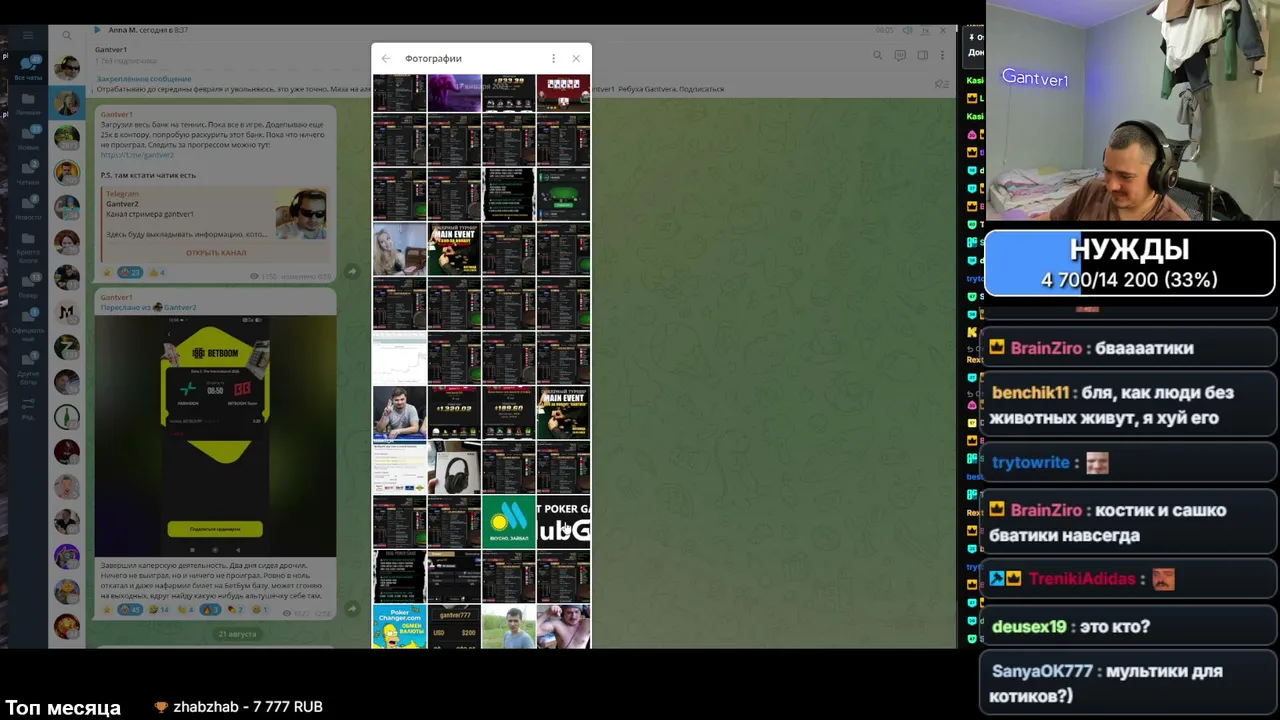Open three-dot menu in Фотографии panel header
The width and height of the screenshot is (1280, 720).
(553, 59)
